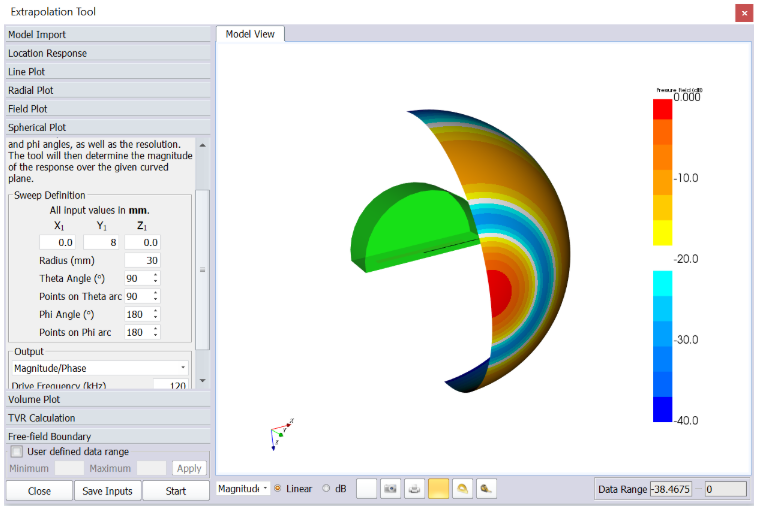Click the Radius (mm) input field
This screenshot has width=759, height=508.
(142, 260)
